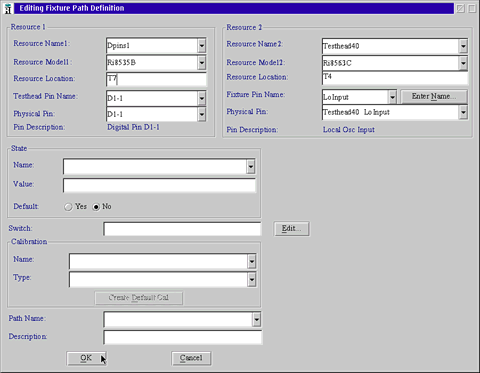Open the Resource Name2 dropdown arrow
The image size is (480, 373).
[463, 46]
